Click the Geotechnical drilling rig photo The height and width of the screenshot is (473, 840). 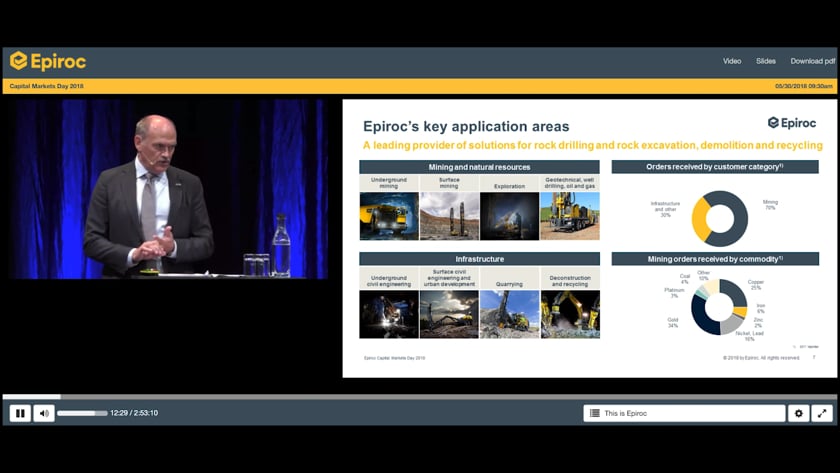click(570, 216)
